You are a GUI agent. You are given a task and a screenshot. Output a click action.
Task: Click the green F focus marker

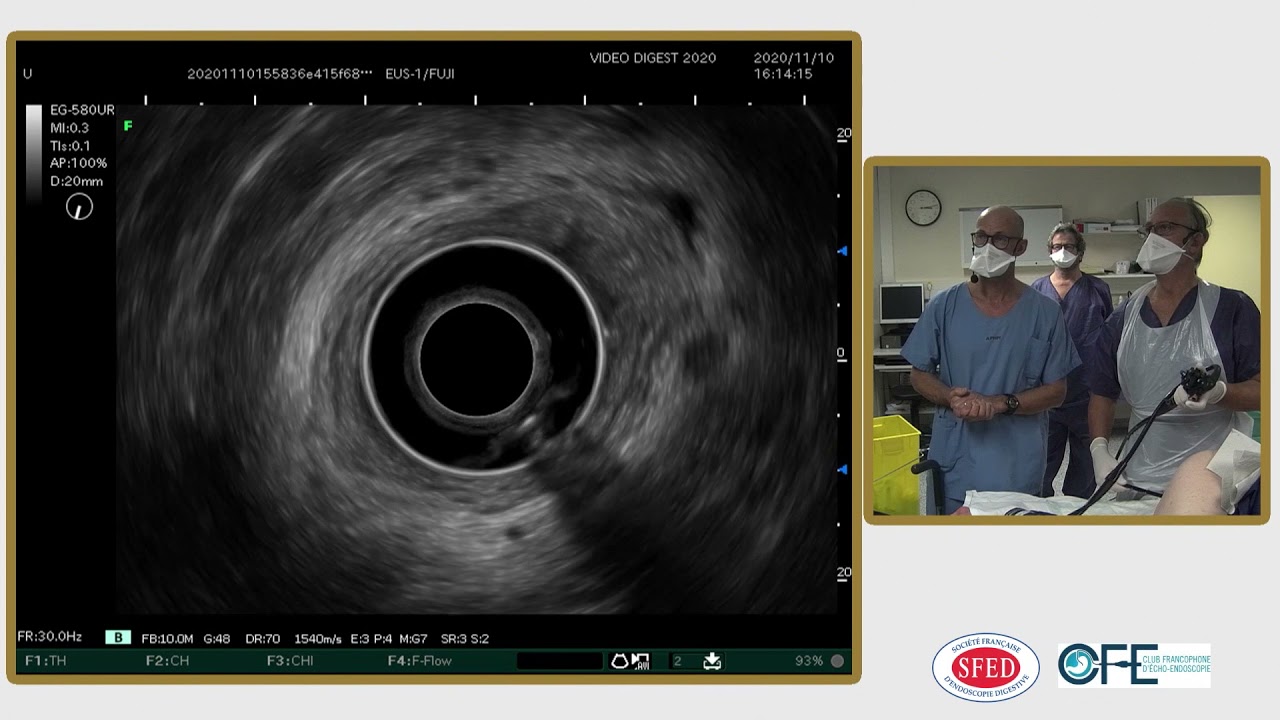pyautogui.click(x=128, y=126)
